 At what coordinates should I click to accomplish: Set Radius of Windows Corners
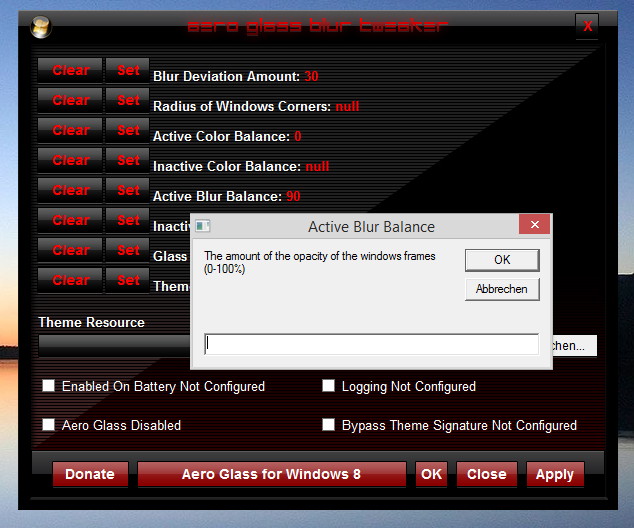click(x=128, y=100)
